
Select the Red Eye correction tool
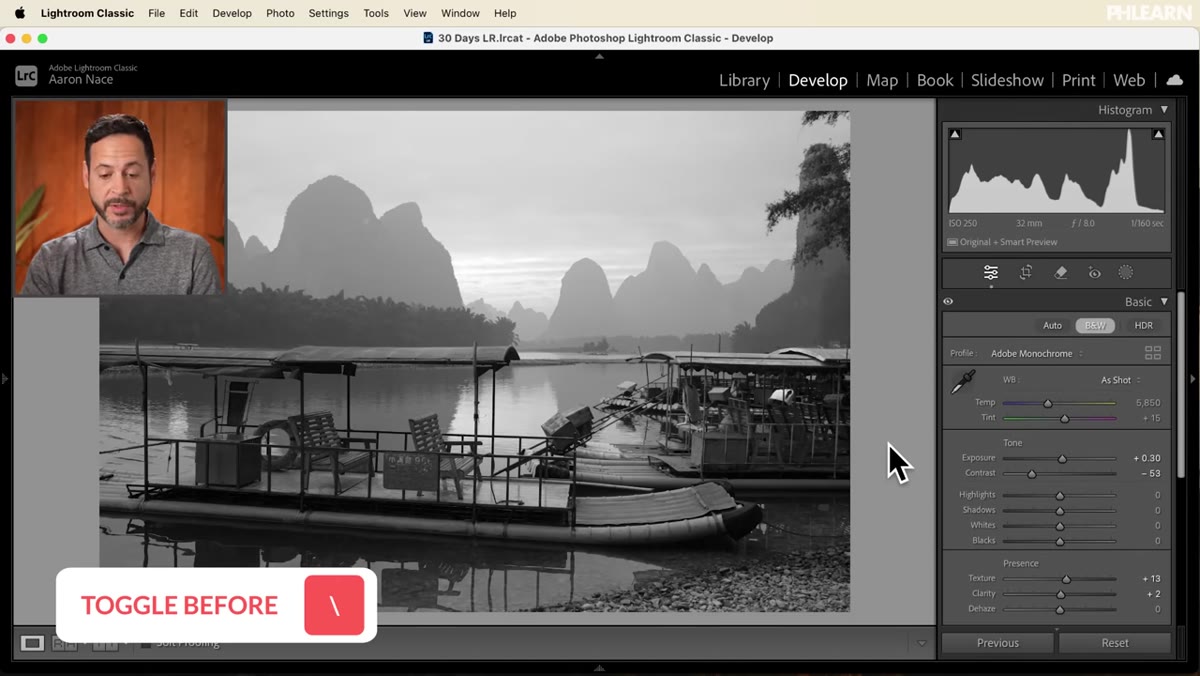pos(1095,272)
